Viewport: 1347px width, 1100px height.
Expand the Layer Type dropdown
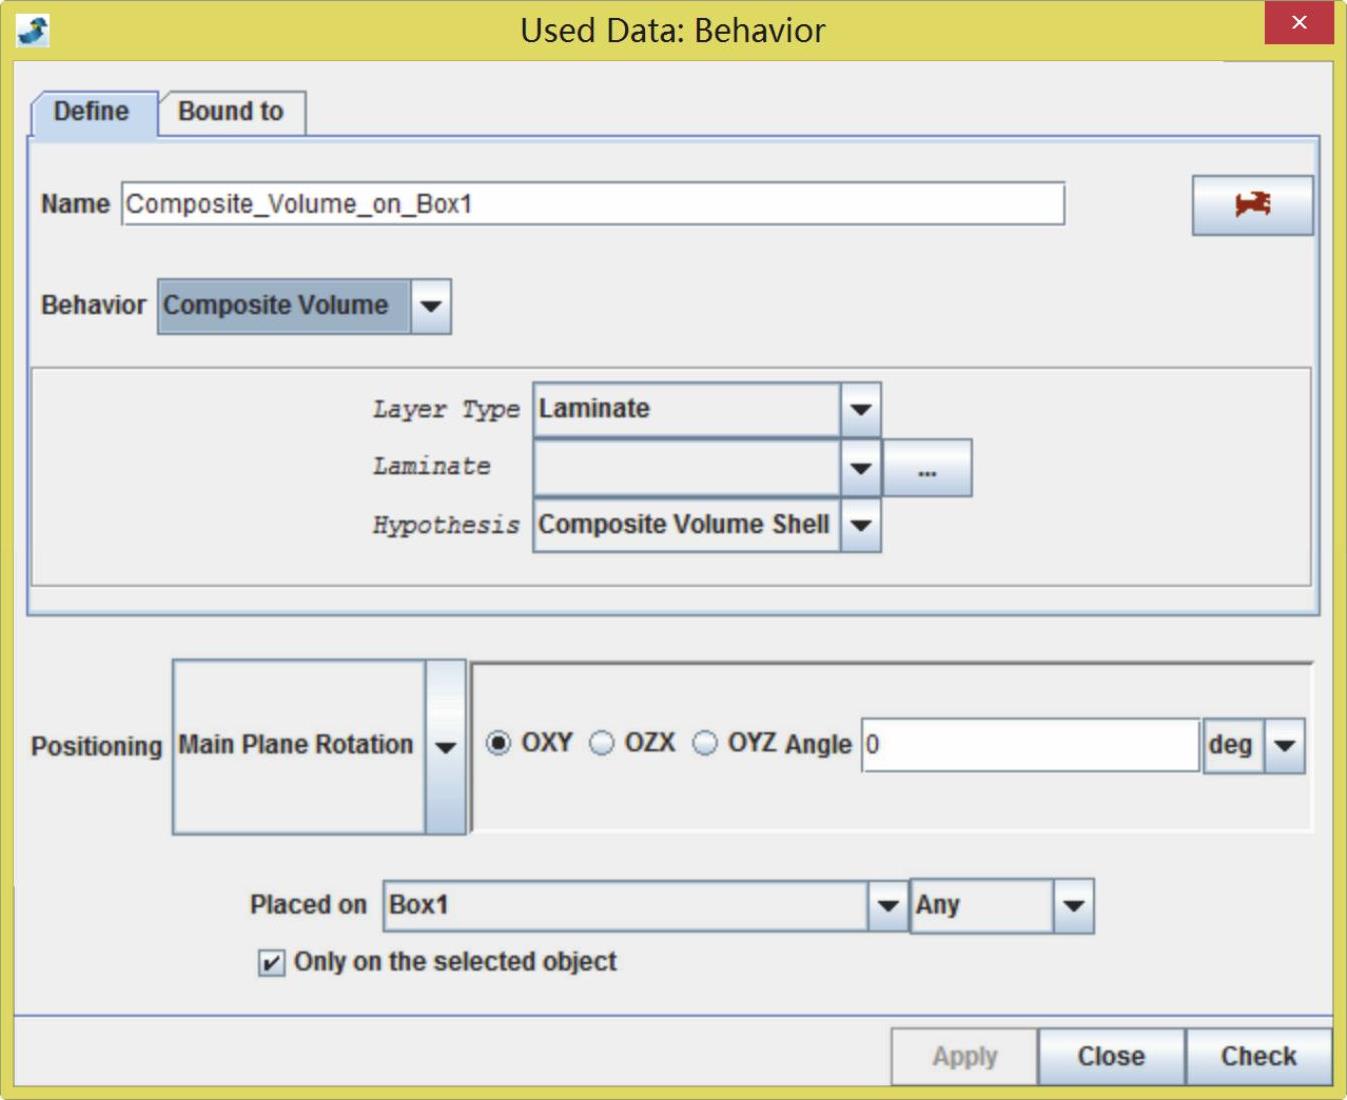(x=860, y=409)
